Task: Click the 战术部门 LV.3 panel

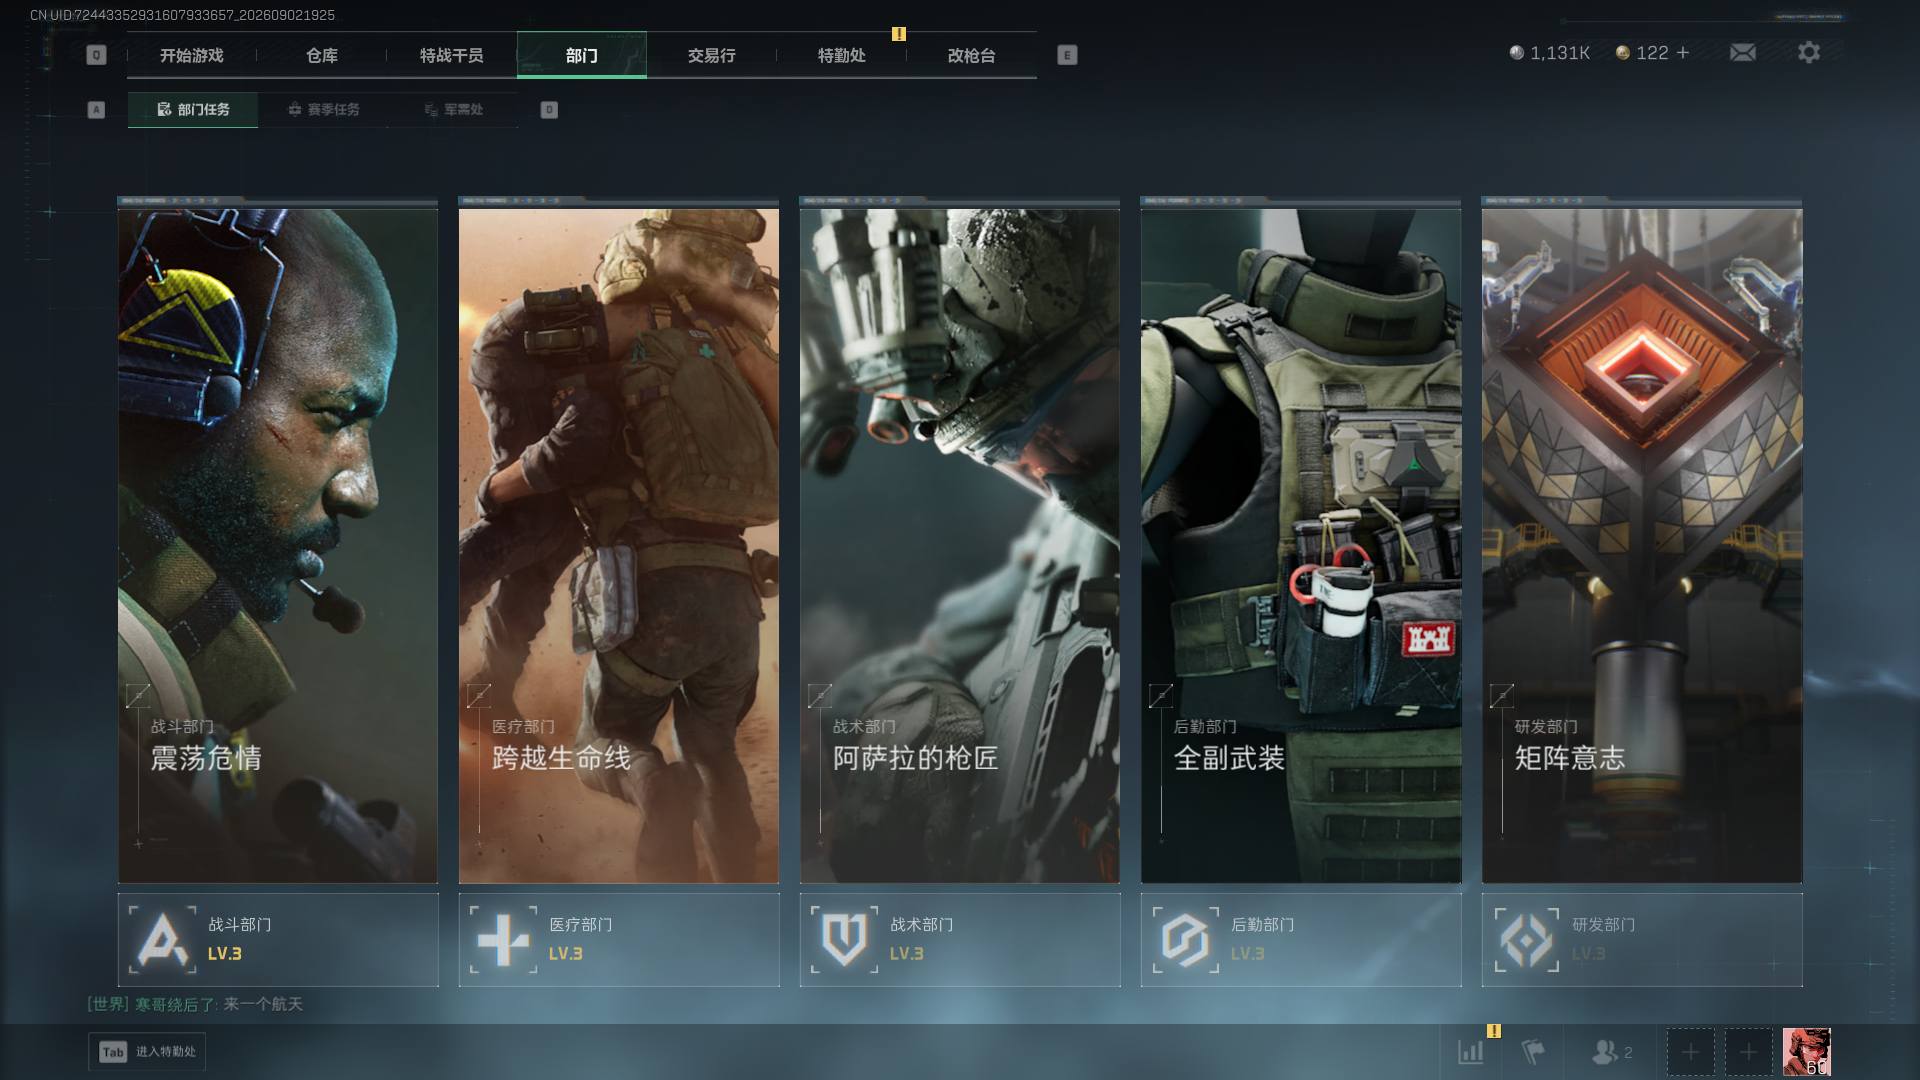Action: click(960, 940)
